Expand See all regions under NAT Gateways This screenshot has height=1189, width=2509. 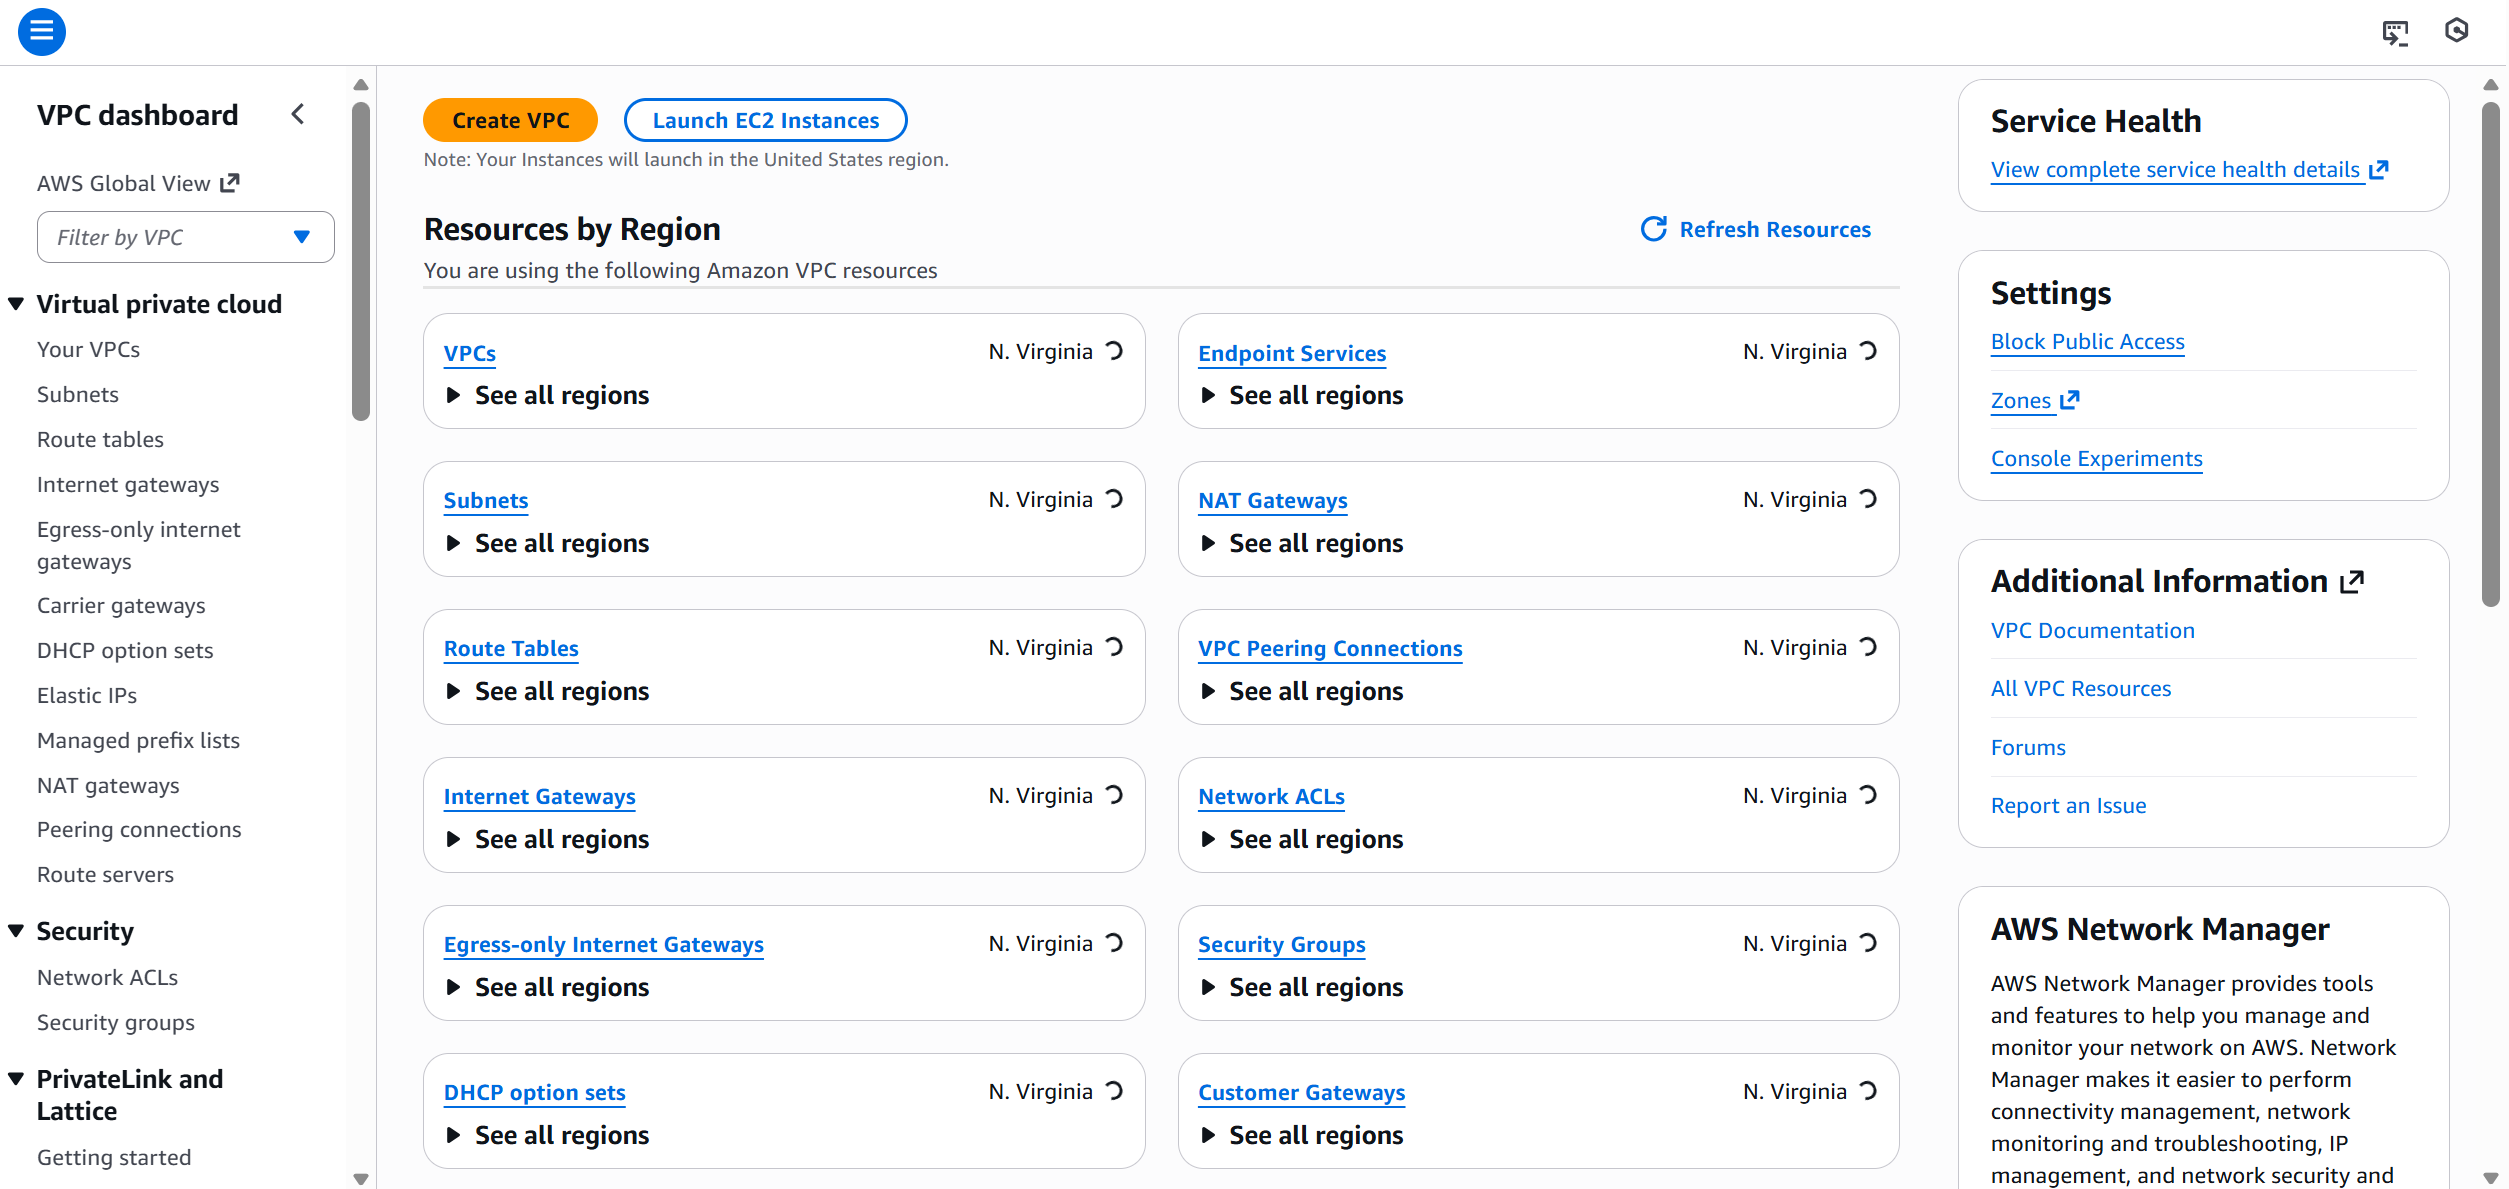tap(1301, 543)
